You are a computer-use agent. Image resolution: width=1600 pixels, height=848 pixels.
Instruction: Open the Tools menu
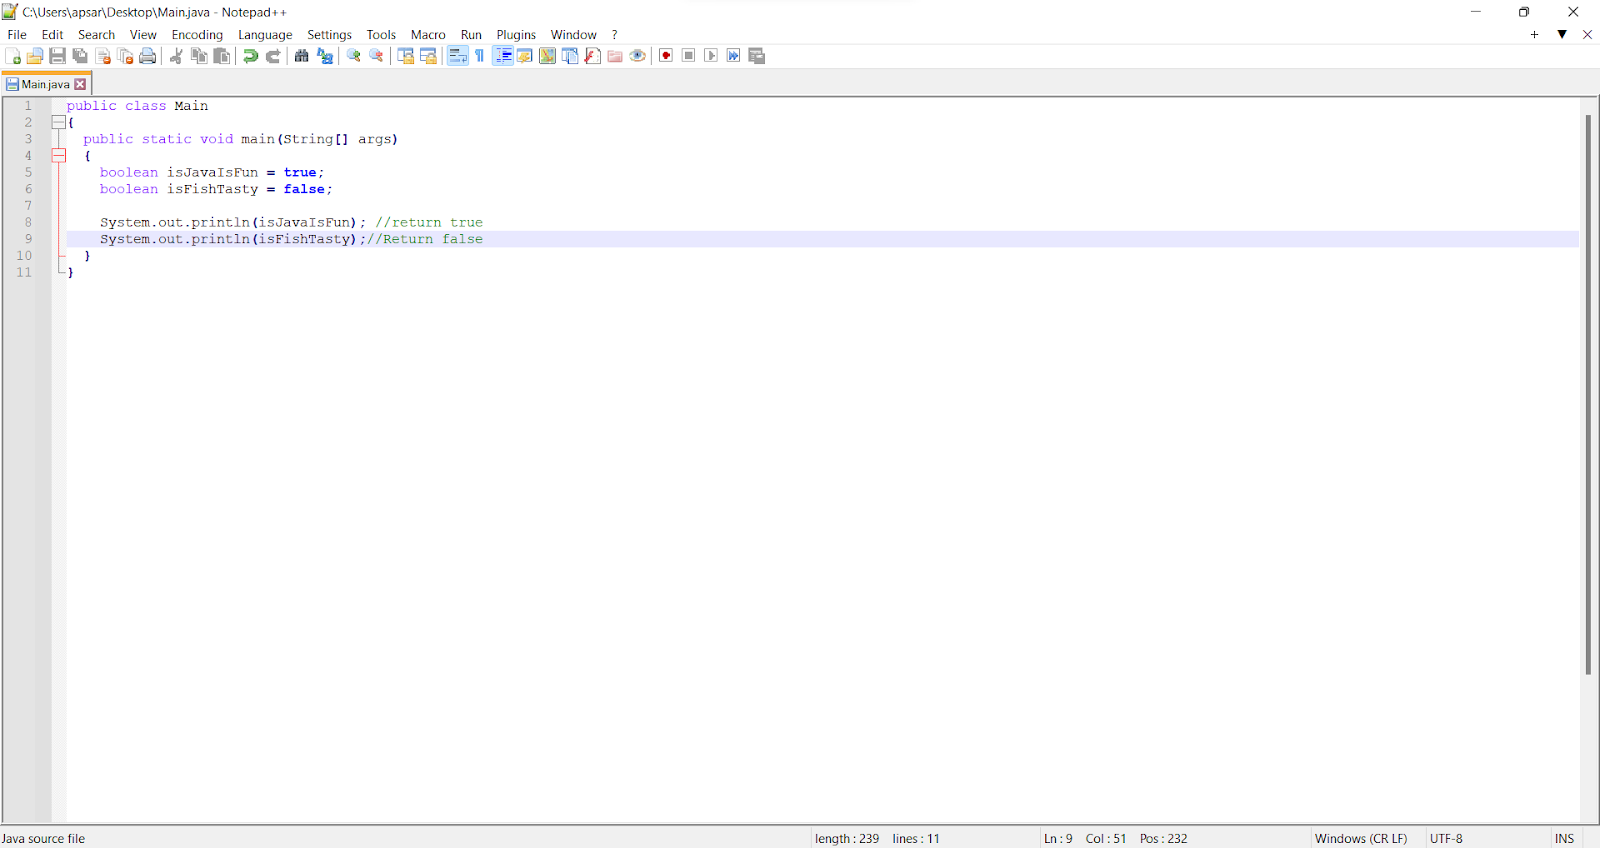[x=381, y=35]
